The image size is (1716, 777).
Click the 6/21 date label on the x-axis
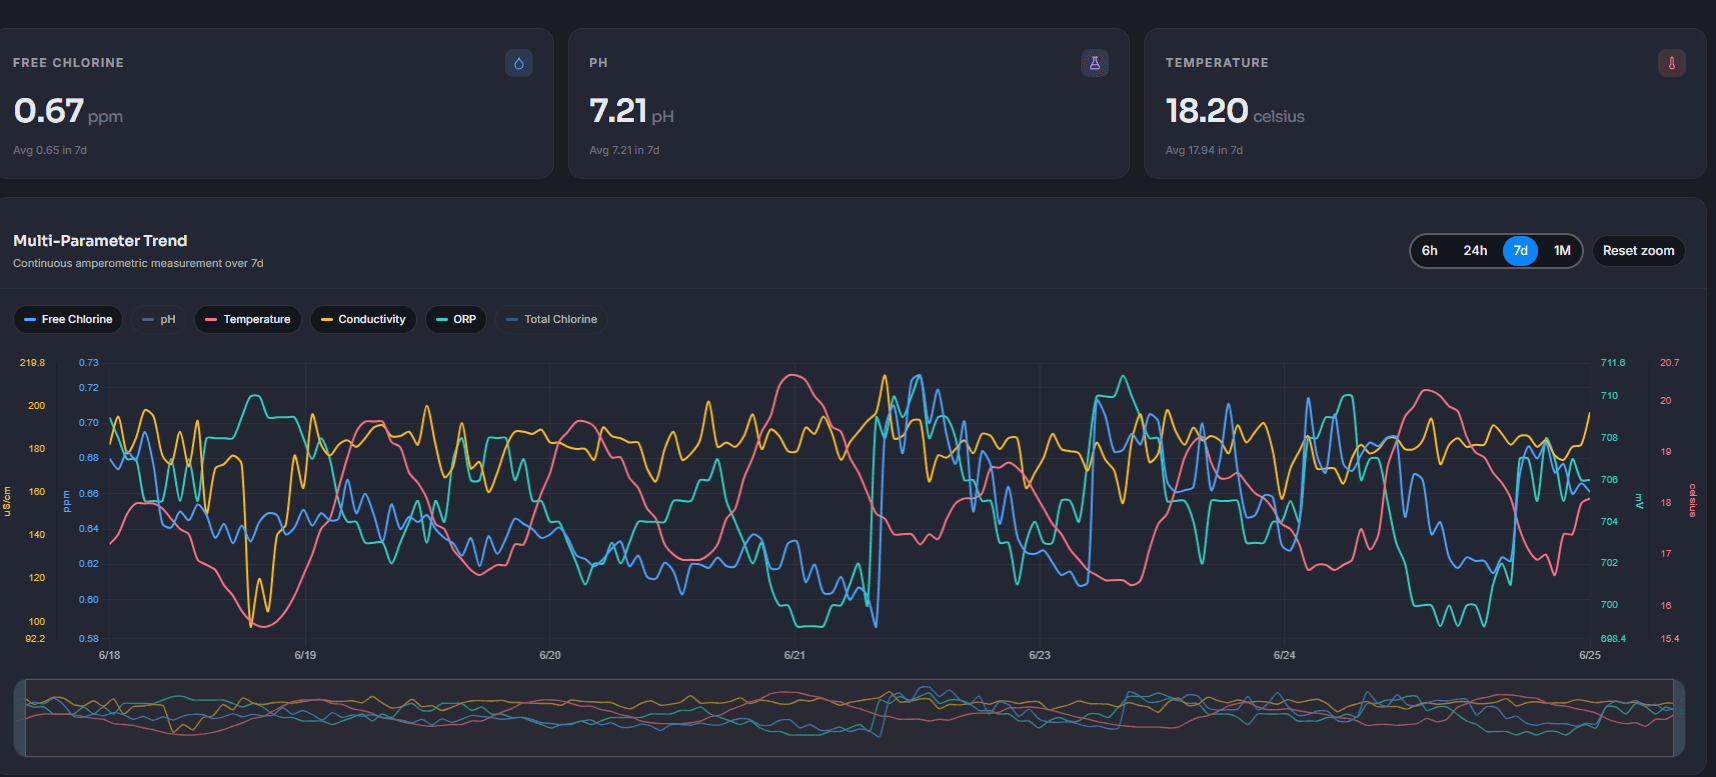tap(794, 655)
